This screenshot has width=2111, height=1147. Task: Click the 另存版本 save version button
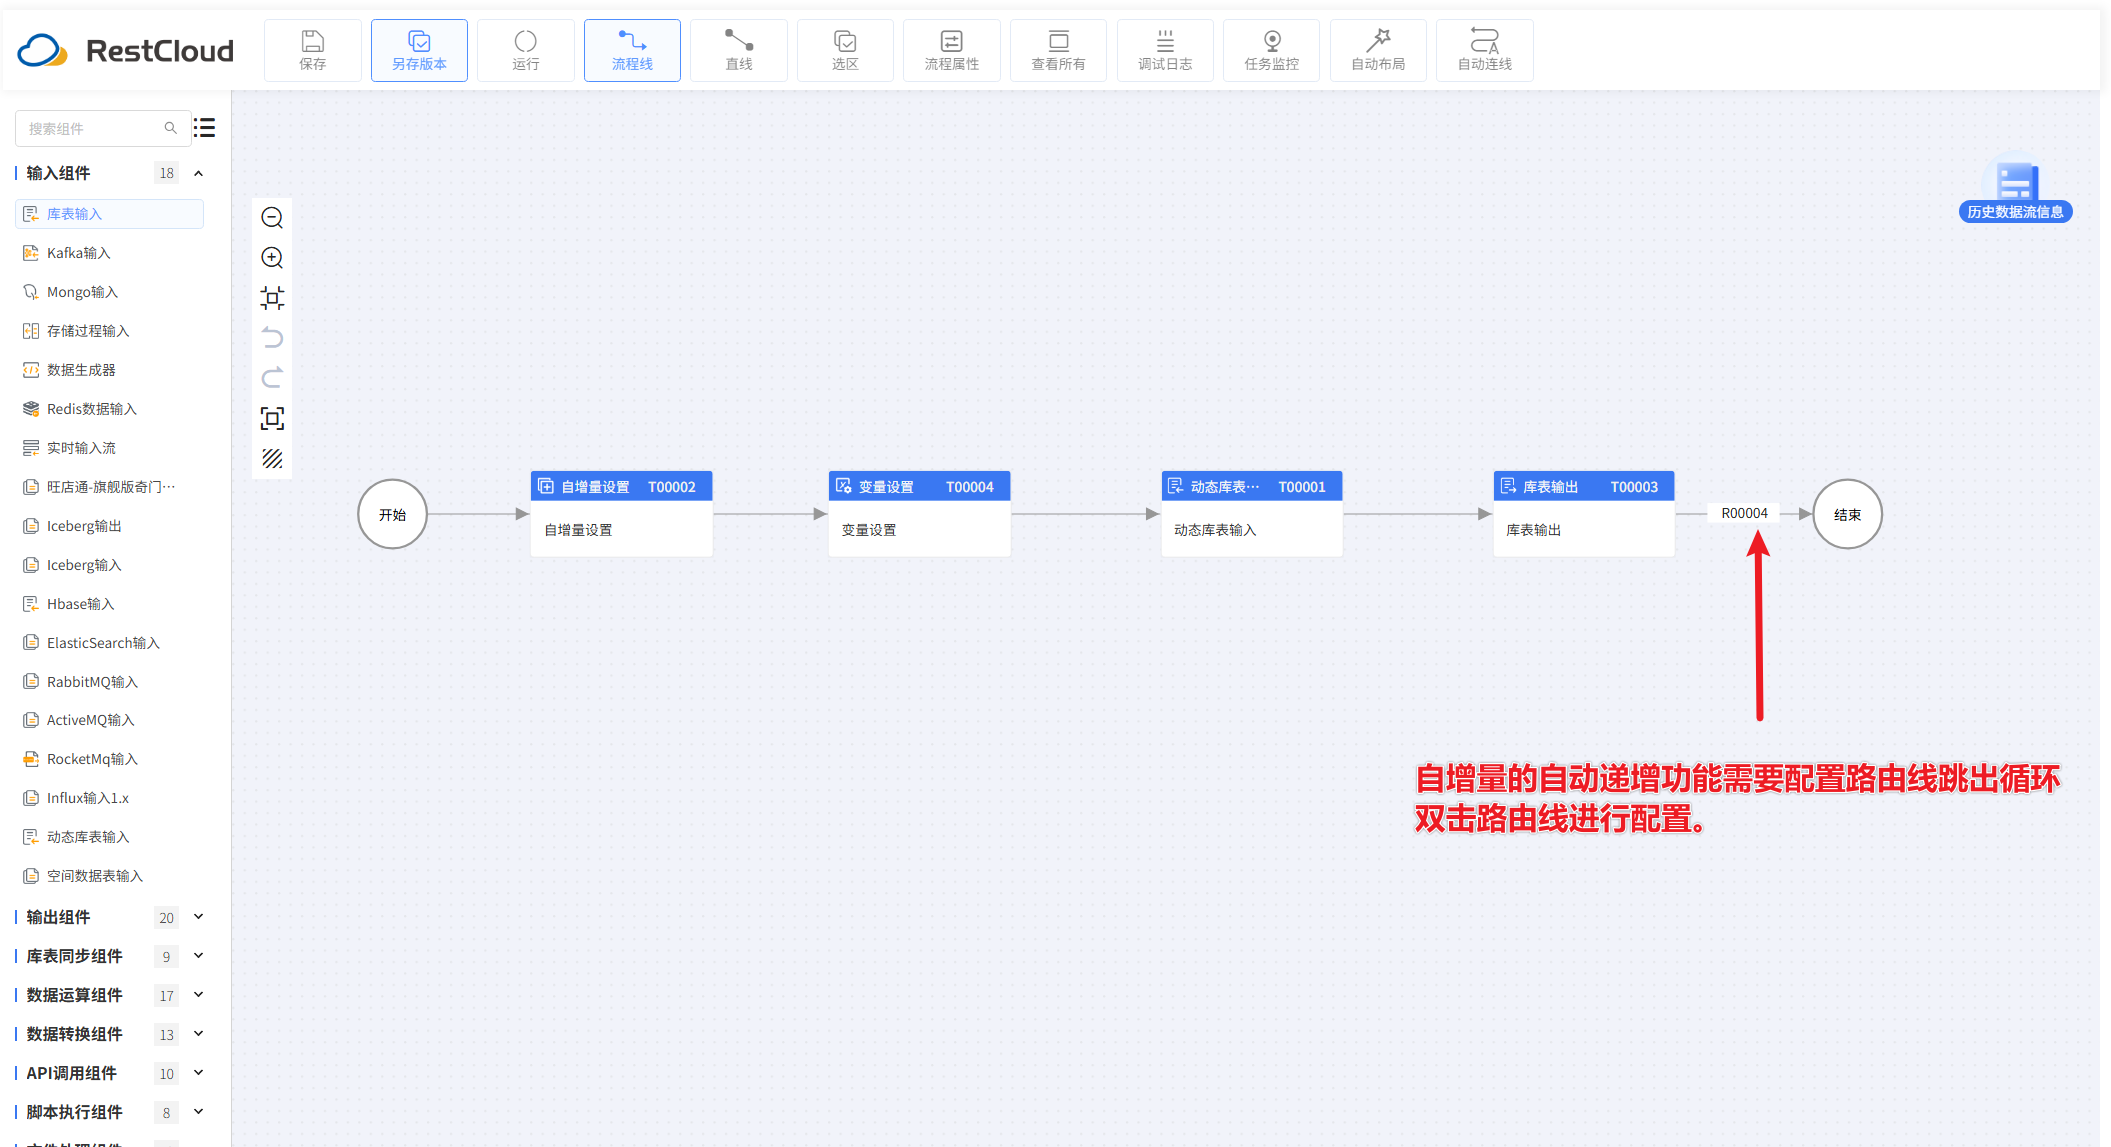click(x=419, y=50)
